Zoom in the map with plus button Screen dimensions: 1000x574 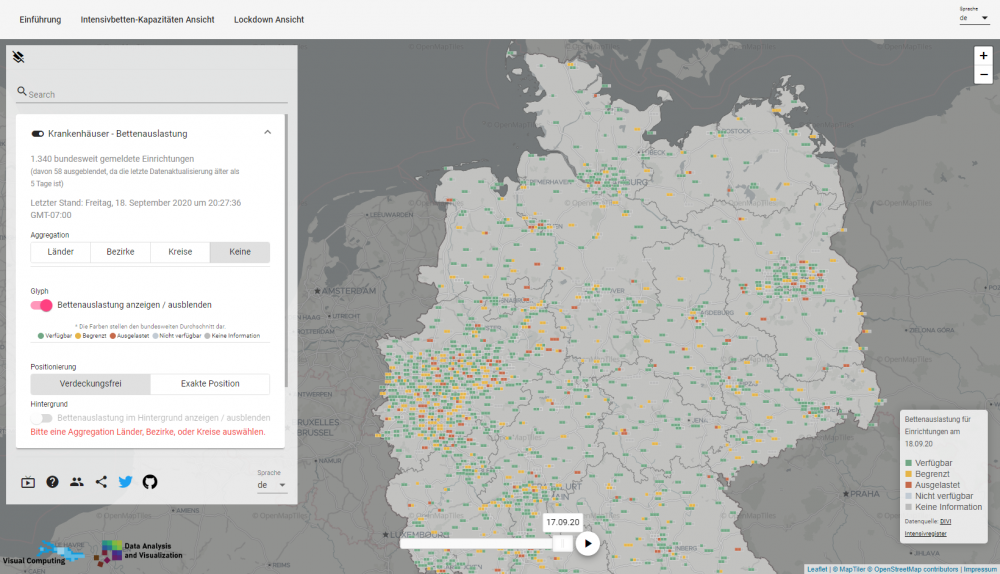click(983, 56)
